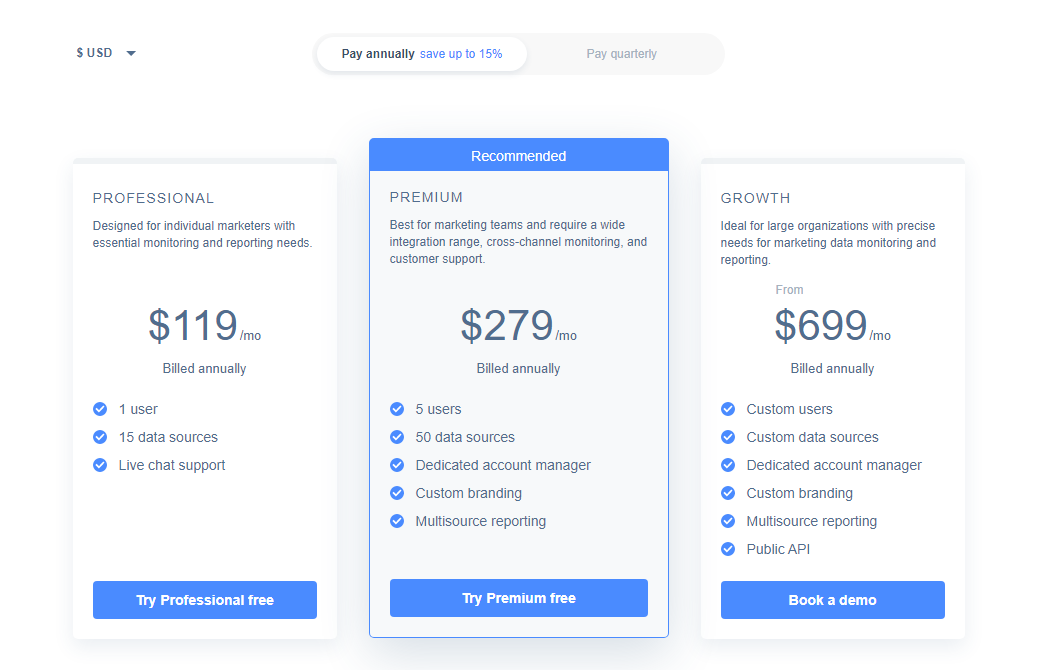Click the save up to 15% text
Viewport: 1056px width, 670px height.
click(x=461, y=54)
